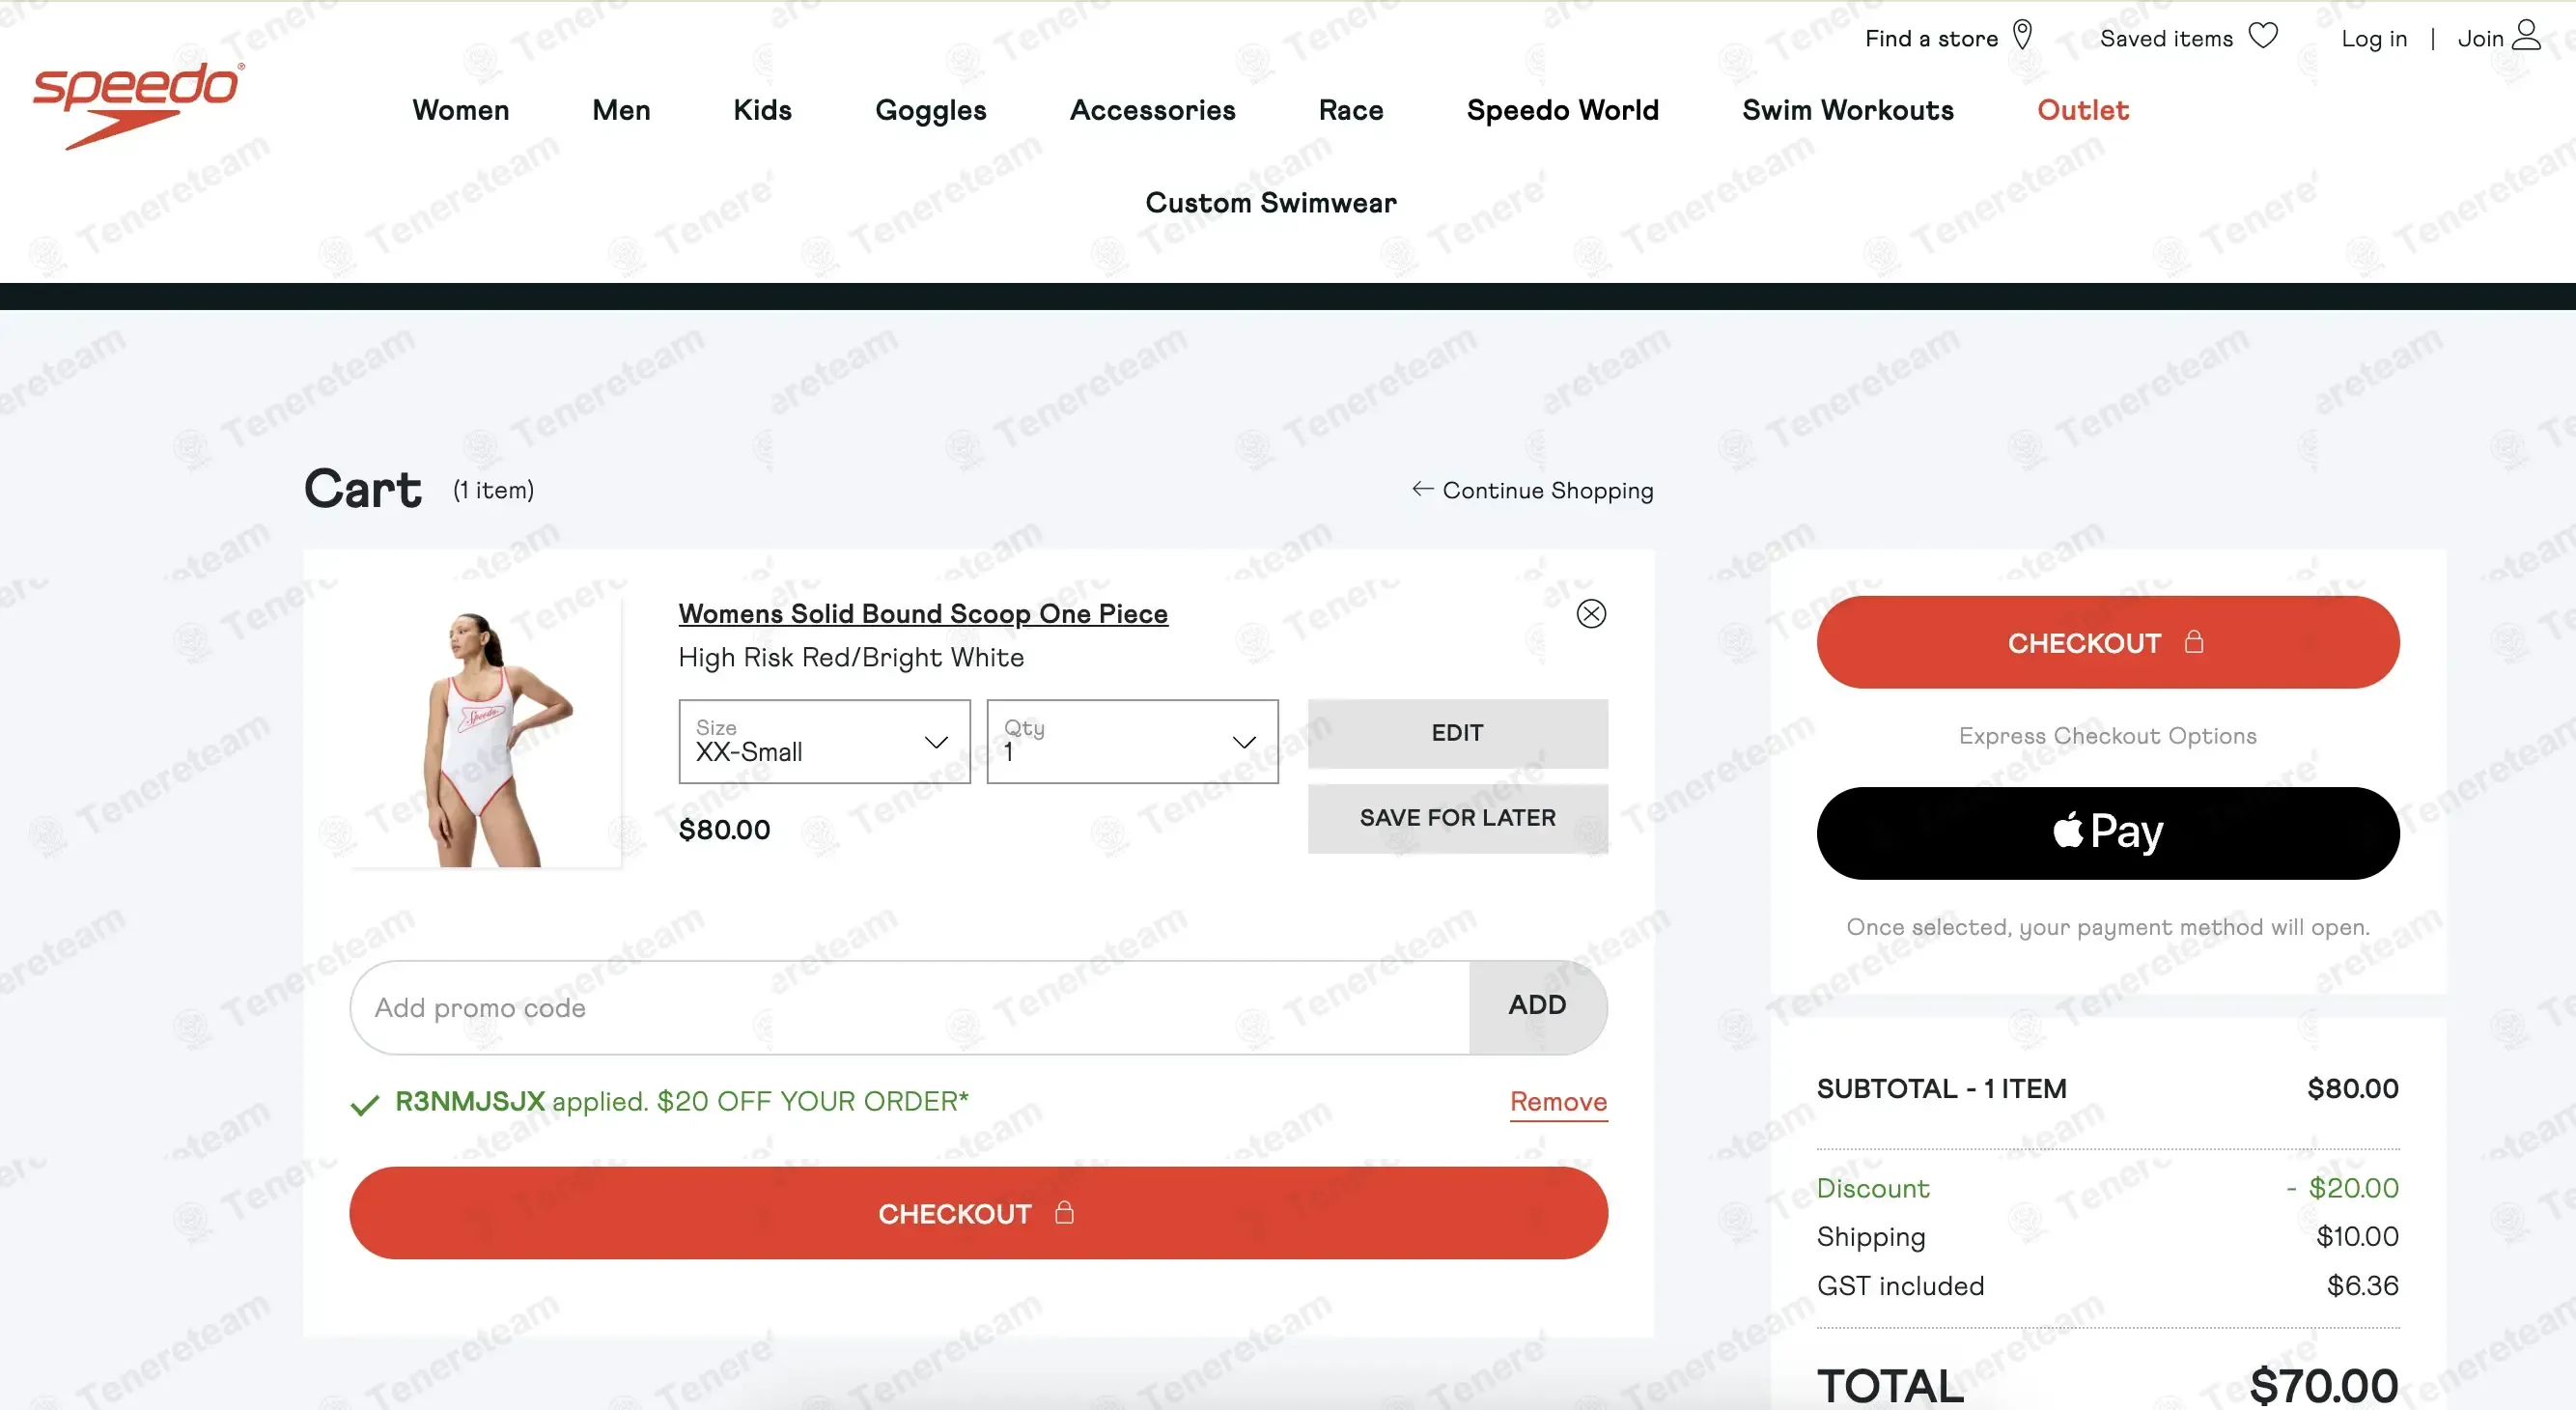This screenshot has width=2576, height=1410.
Task: Open the Speedo World menu
Action: coord(1562,110)
